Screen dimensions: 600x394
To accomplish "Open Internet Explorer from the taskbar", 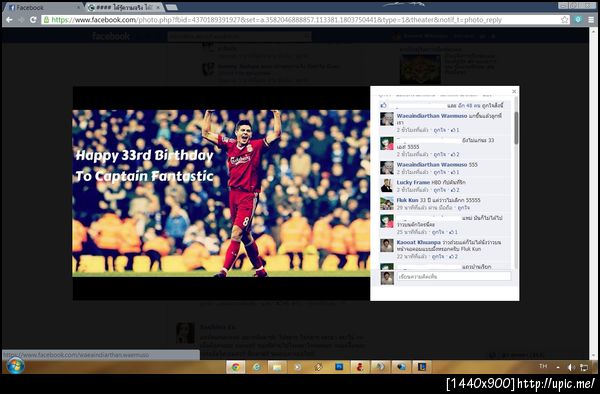I will (x=256, y=367).
